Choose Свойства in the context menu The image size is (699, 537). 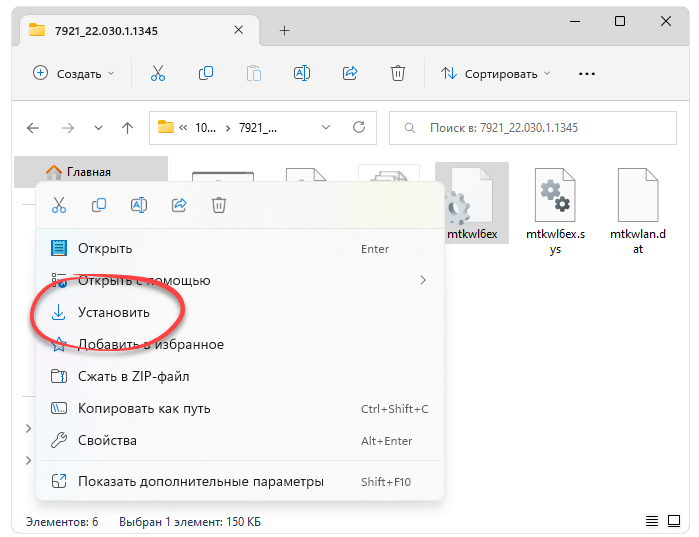(x=240, y=441)
